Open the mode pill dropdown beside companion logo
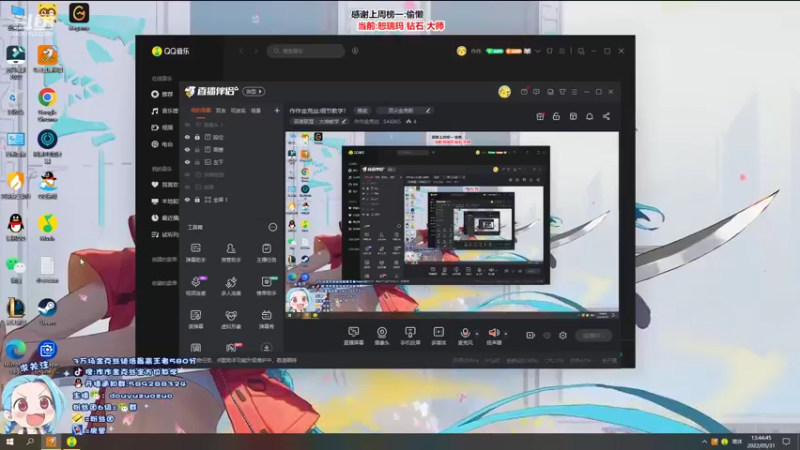800x450 pixels. click(x=254, y=91)
